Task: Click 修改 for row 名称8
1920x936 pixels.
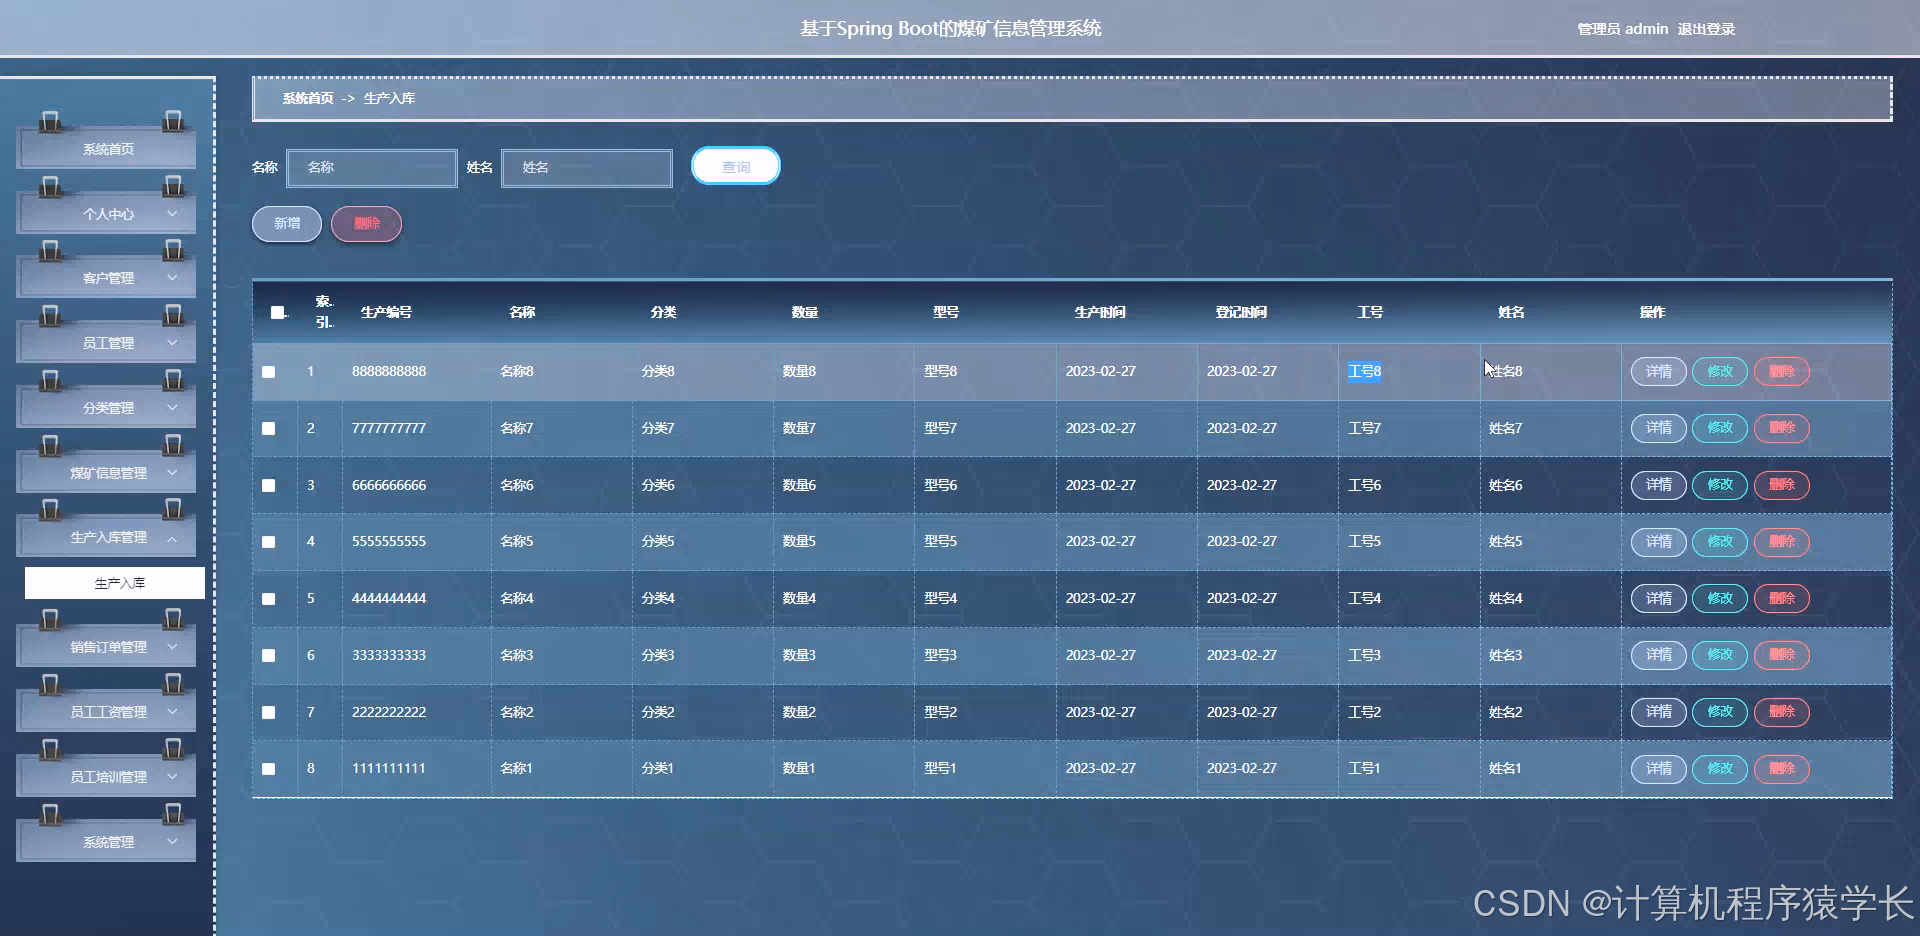Action: coord(1720,371)
